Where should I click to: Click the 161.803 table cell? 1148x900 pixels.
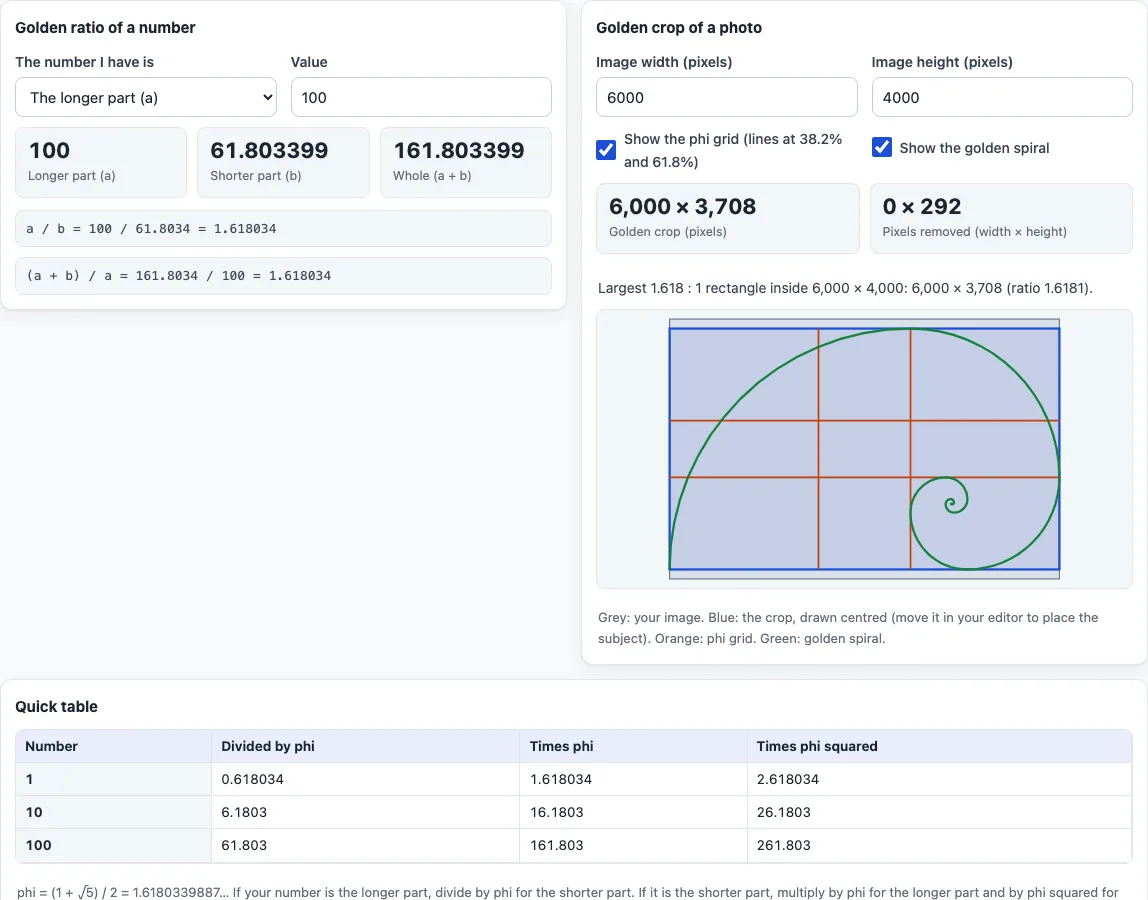(x=633, y=845)
